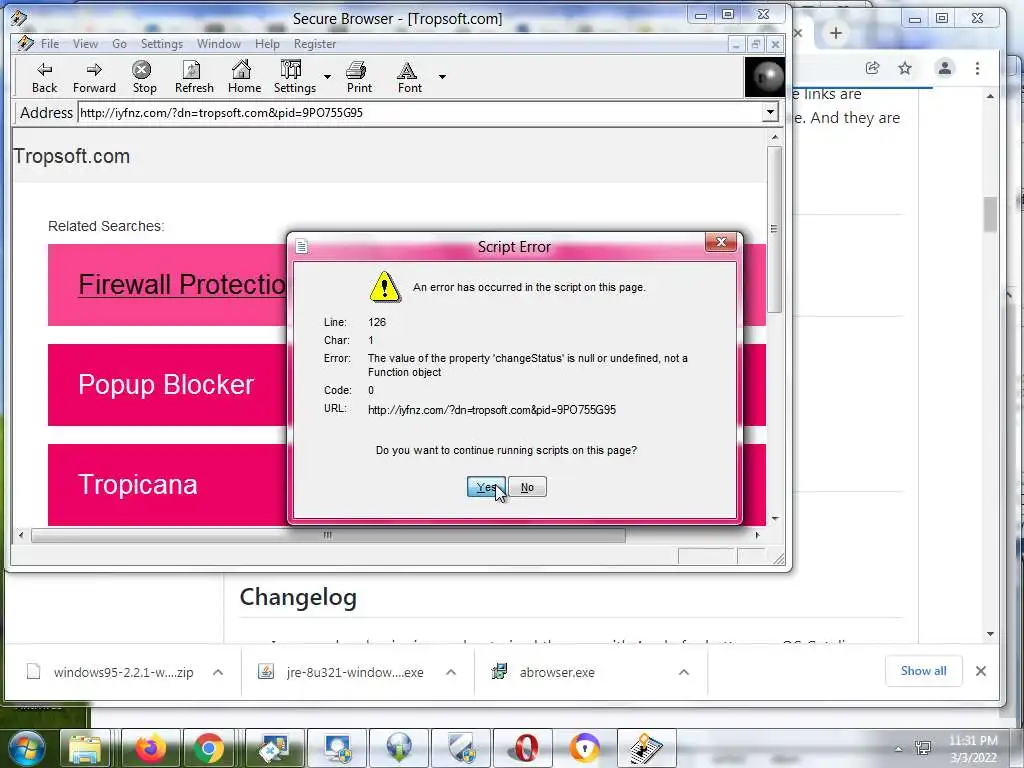Open the shield icon in taskbar
1024x768 pixels.
463,748
